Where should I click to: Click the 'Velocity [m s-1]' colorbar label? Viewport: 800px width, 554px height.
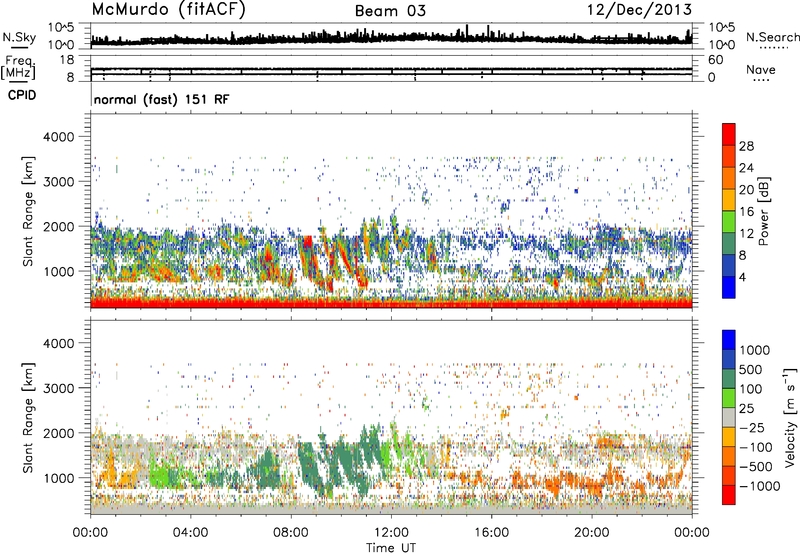789,417
